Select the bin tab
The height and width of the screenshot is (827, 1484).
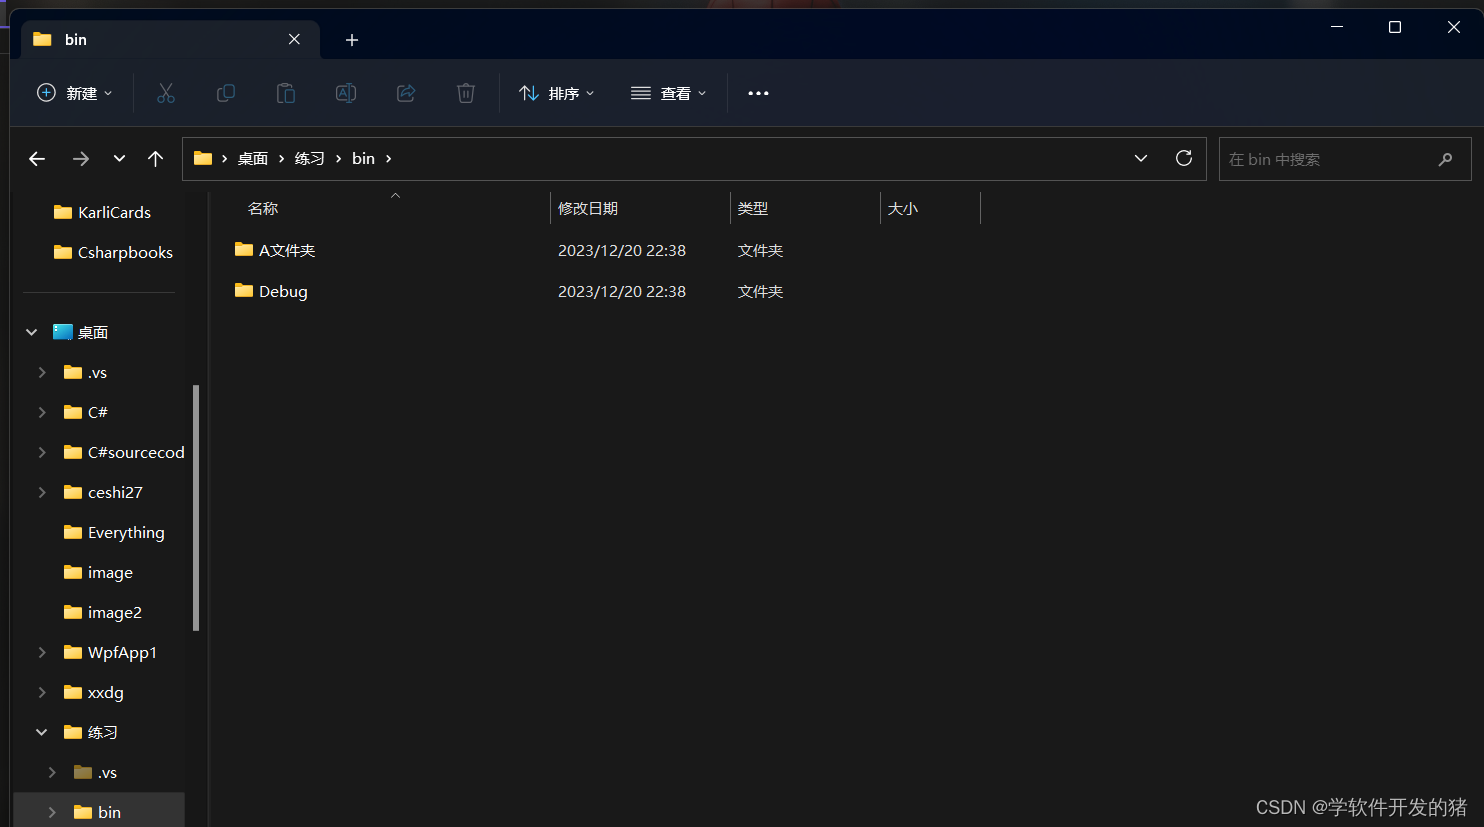click(170, 39)
